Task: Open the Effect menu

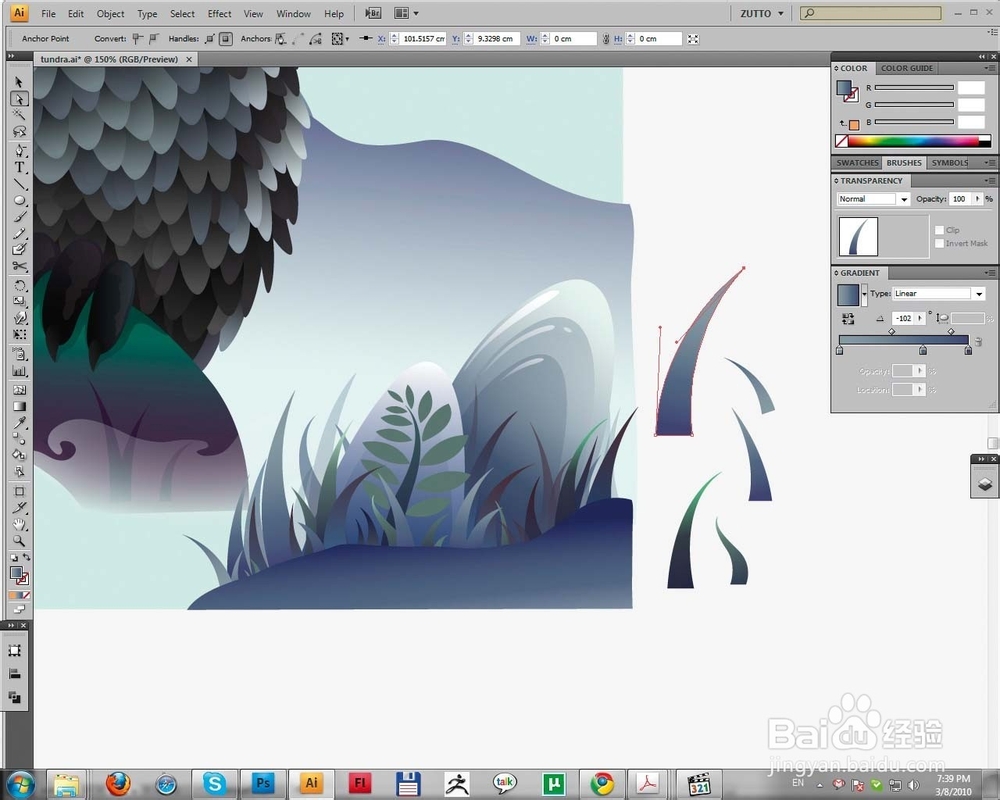Action: 219,13
